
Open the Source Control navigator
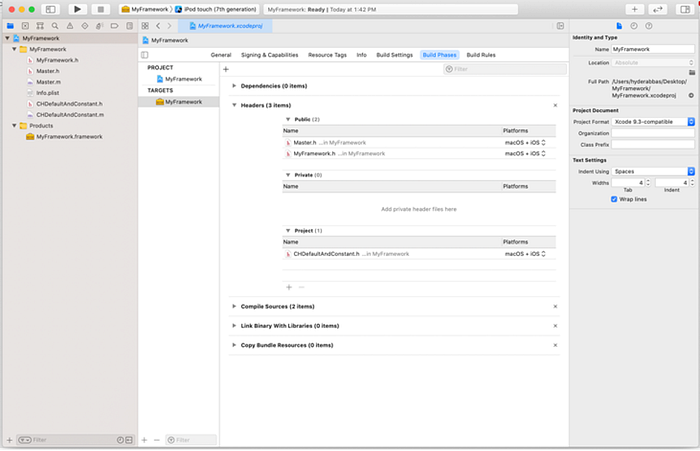tap(25, 26)
